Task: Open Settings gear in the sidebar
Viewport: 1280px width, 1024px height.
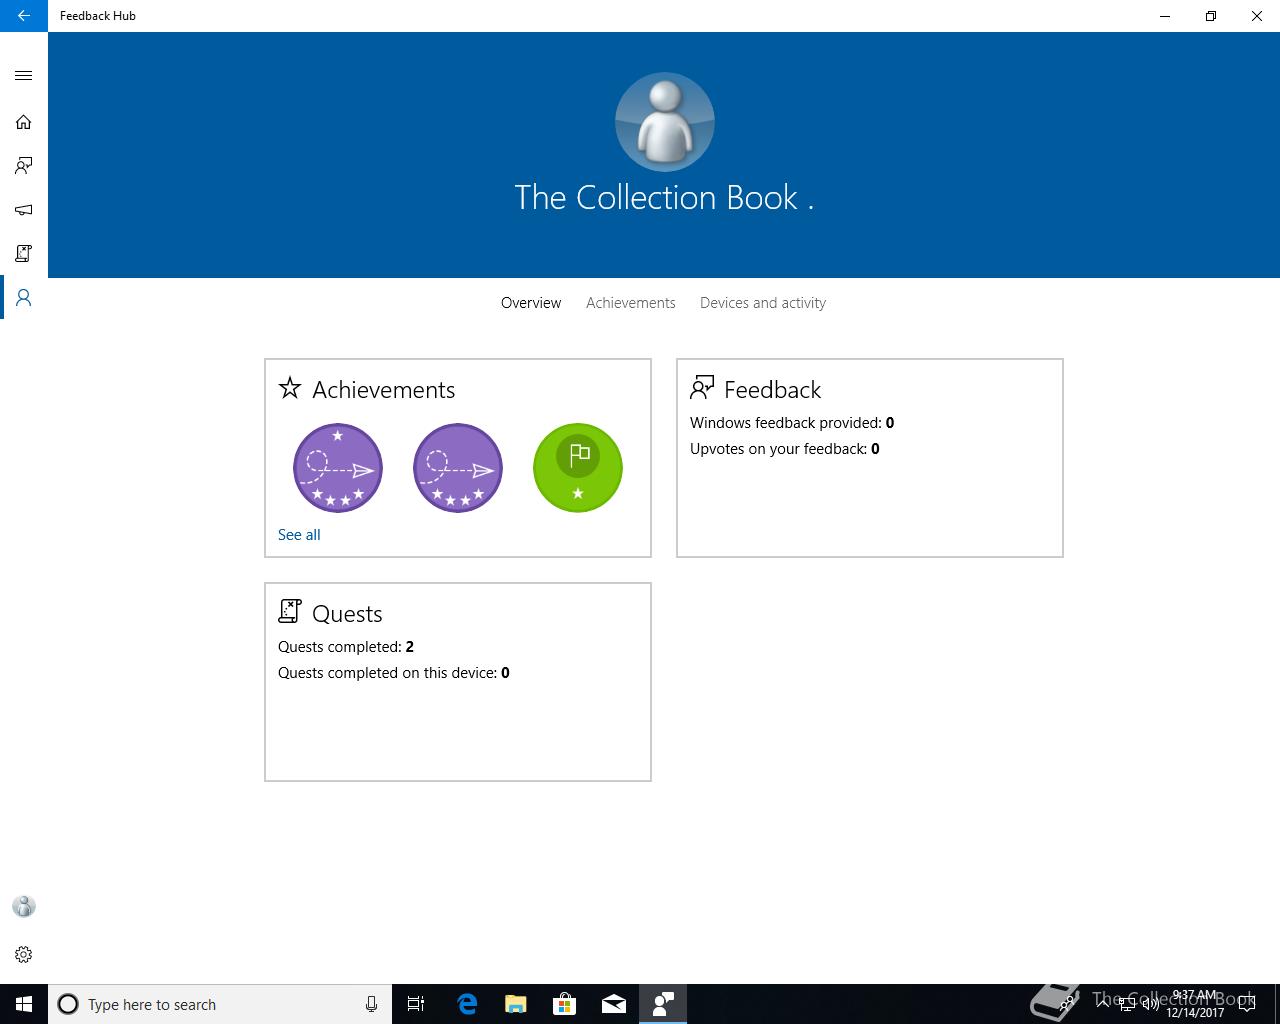Action: coord(23,954)
